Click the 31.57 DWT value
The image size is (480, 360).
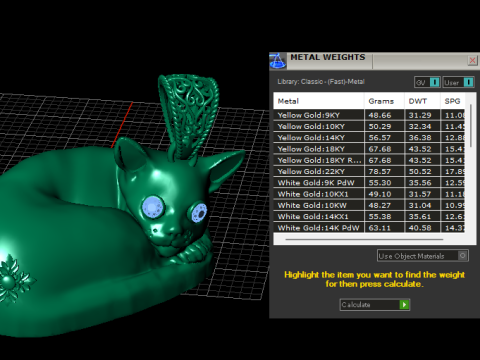point(420,194)
